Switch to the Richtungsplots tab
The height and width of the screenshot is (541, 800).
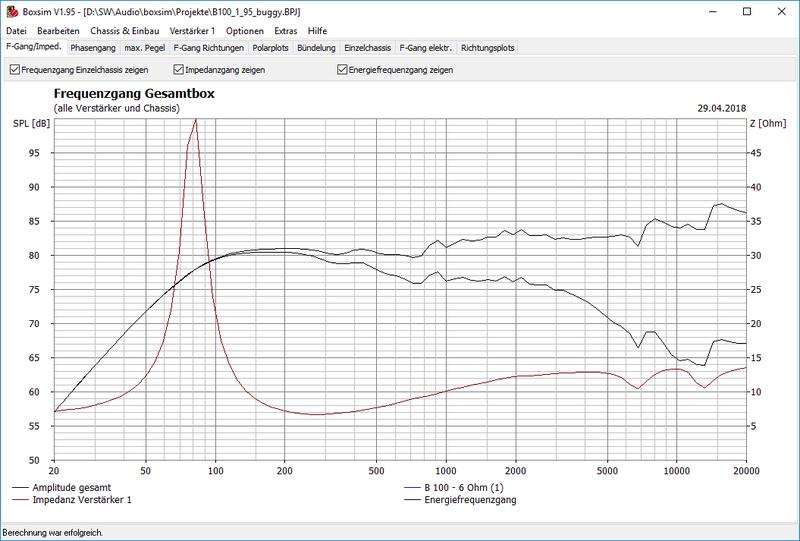point(487,48)
